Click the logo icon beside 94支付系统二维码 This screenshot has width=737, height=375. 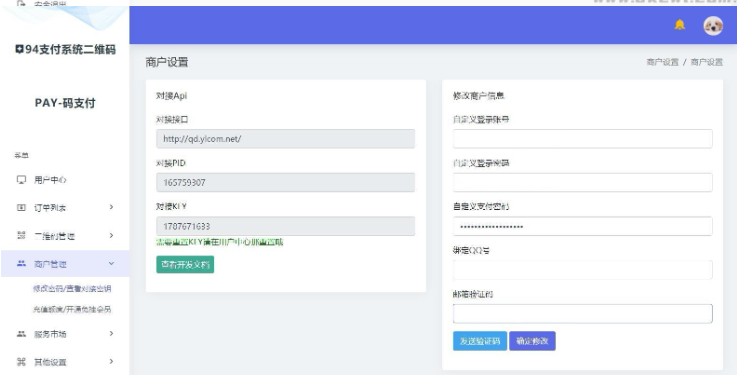point(19,49)
